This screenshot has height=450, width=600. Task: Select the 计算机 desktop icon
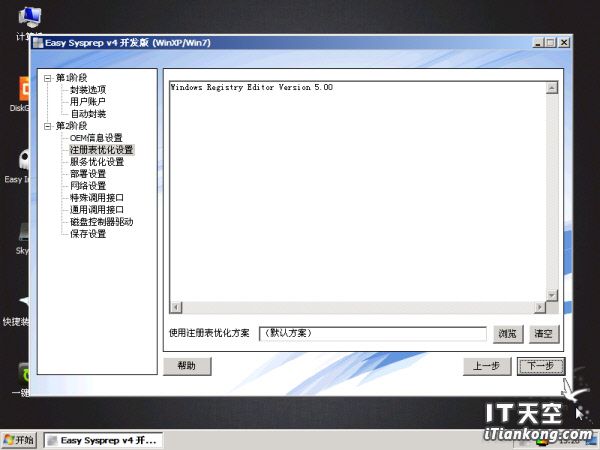(28, 22)
